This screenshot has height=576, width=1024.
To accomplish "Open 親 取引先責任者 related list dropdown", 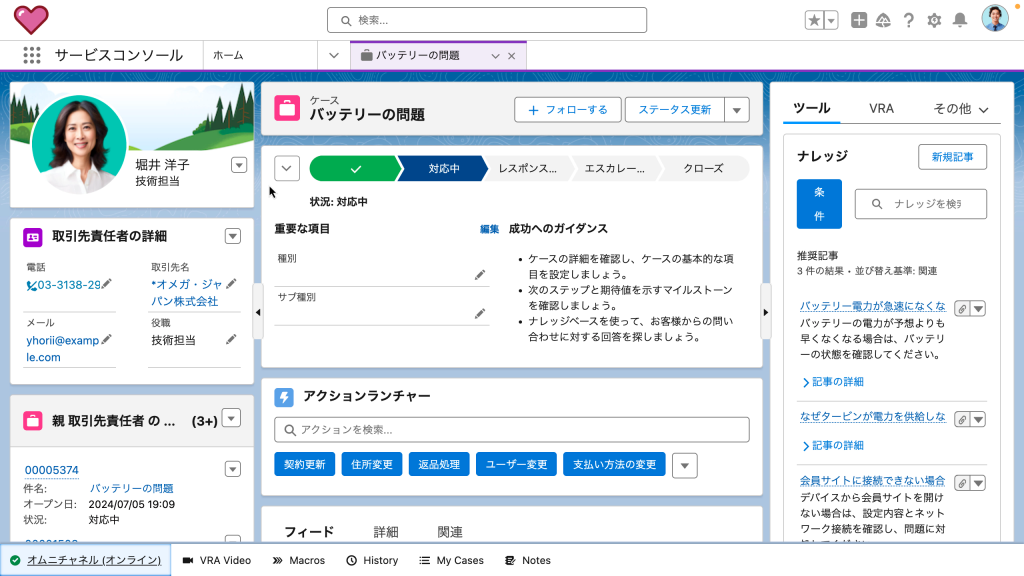I will [232, 418].
